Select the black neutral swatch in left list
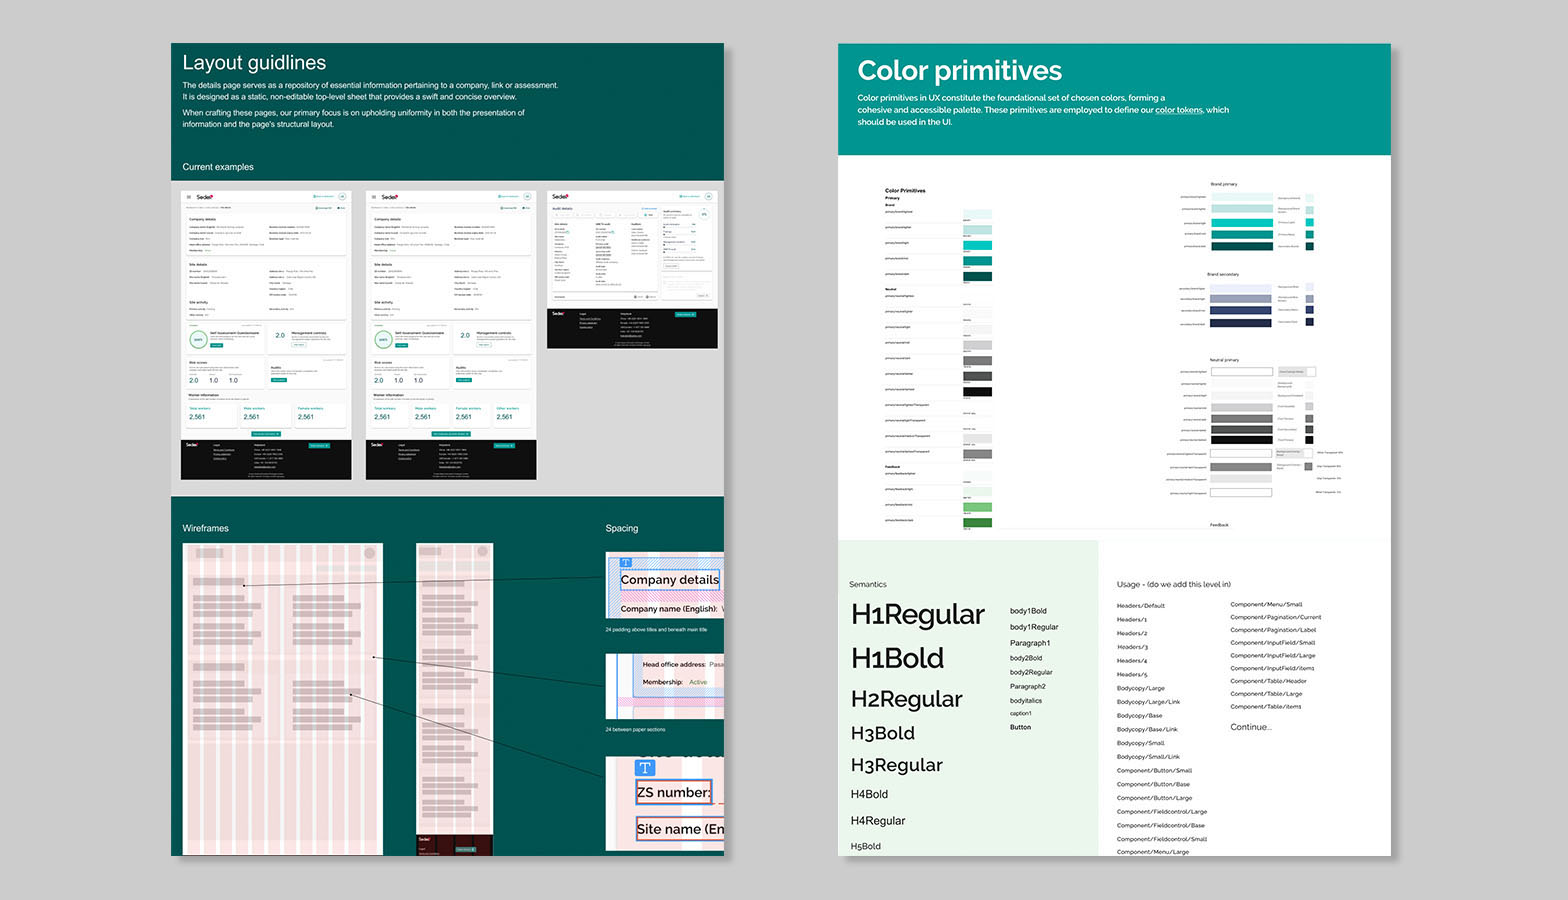1568x900 pixels. [977, 392]
